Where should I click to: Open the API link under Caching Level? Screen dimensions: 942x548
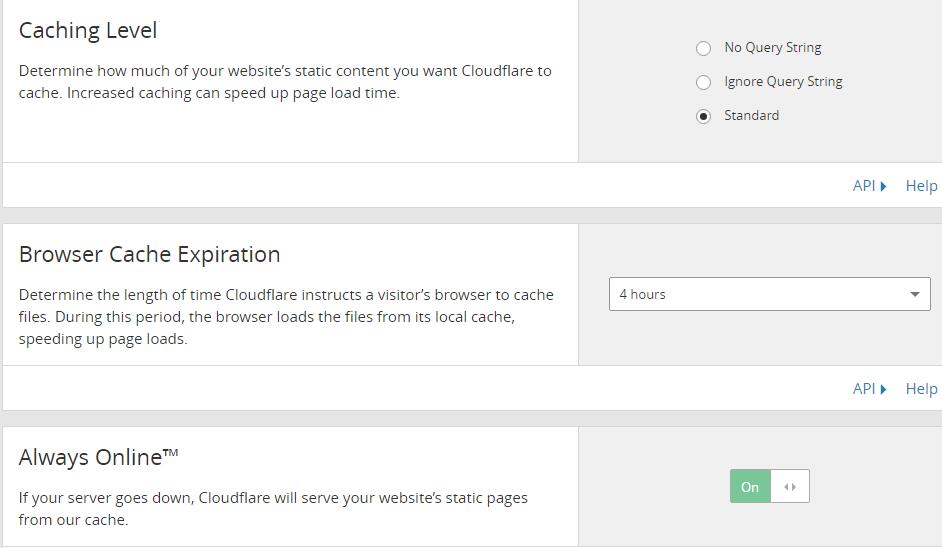(864, 186)
